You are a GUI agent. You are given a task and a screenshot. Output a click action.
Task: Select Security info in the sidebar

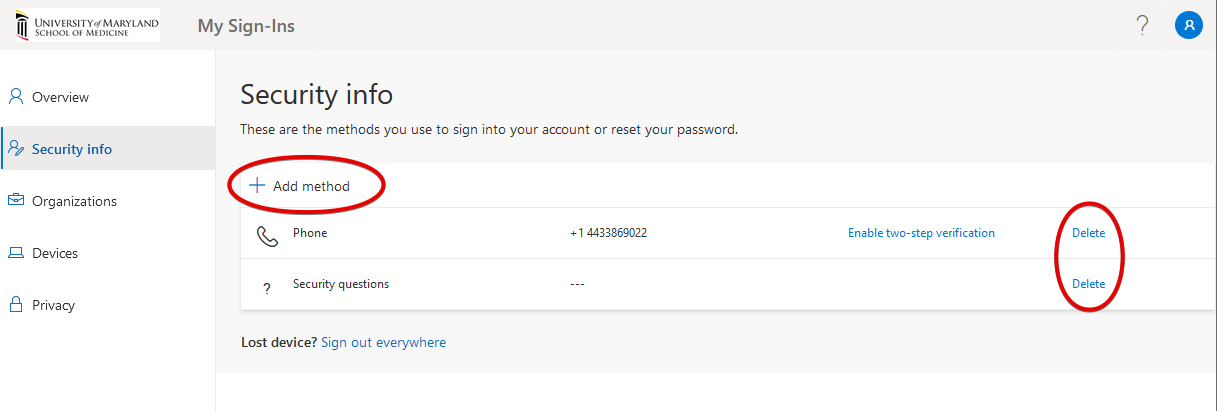click(x=72, y=149)
